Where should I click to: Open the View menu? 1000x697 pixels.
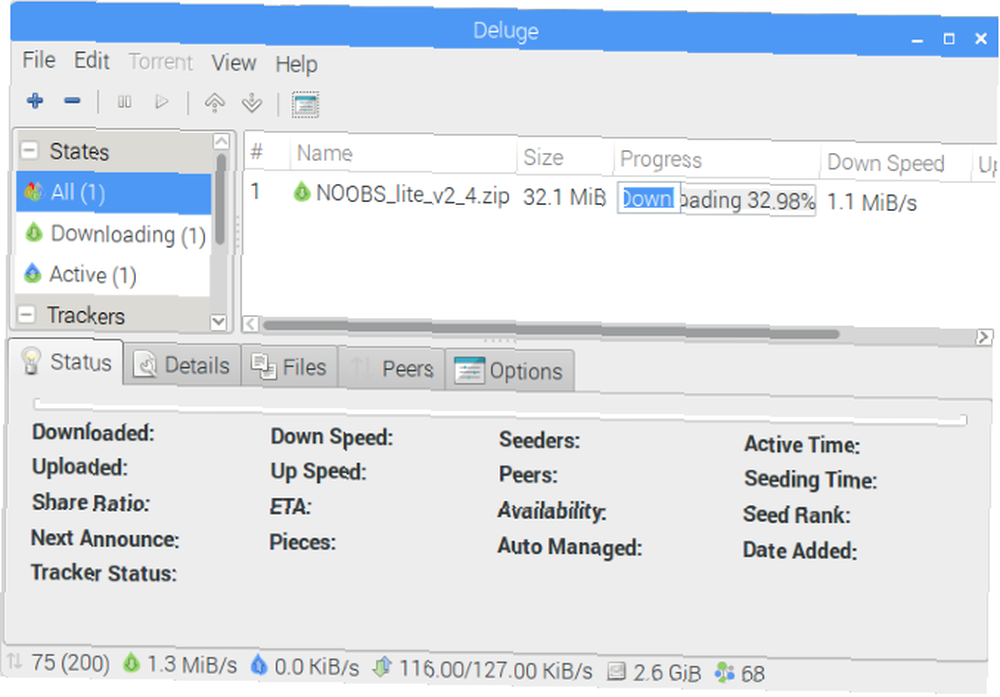[x=233, y=63]
